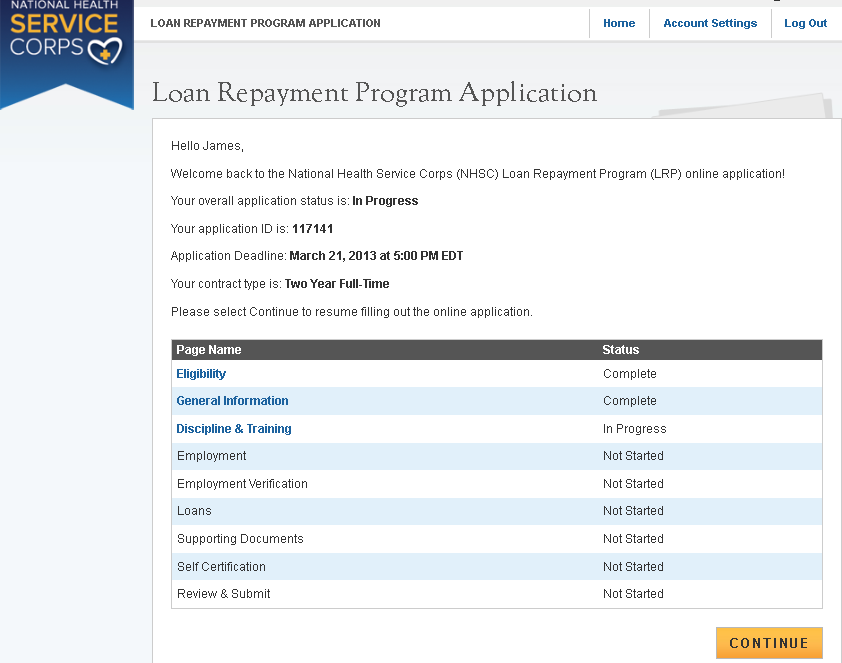The image size is (842, 663).
Task: Click the top bar LOAN REPAYMENT PROGRAM APPLICATION title
Action: (x=265, y=23)
